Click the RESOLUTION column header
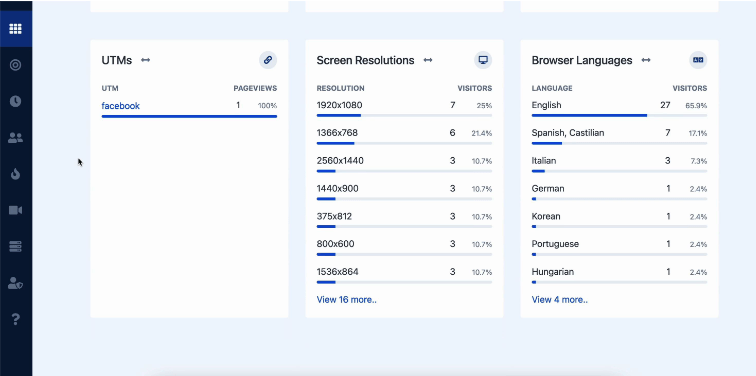 340,89
